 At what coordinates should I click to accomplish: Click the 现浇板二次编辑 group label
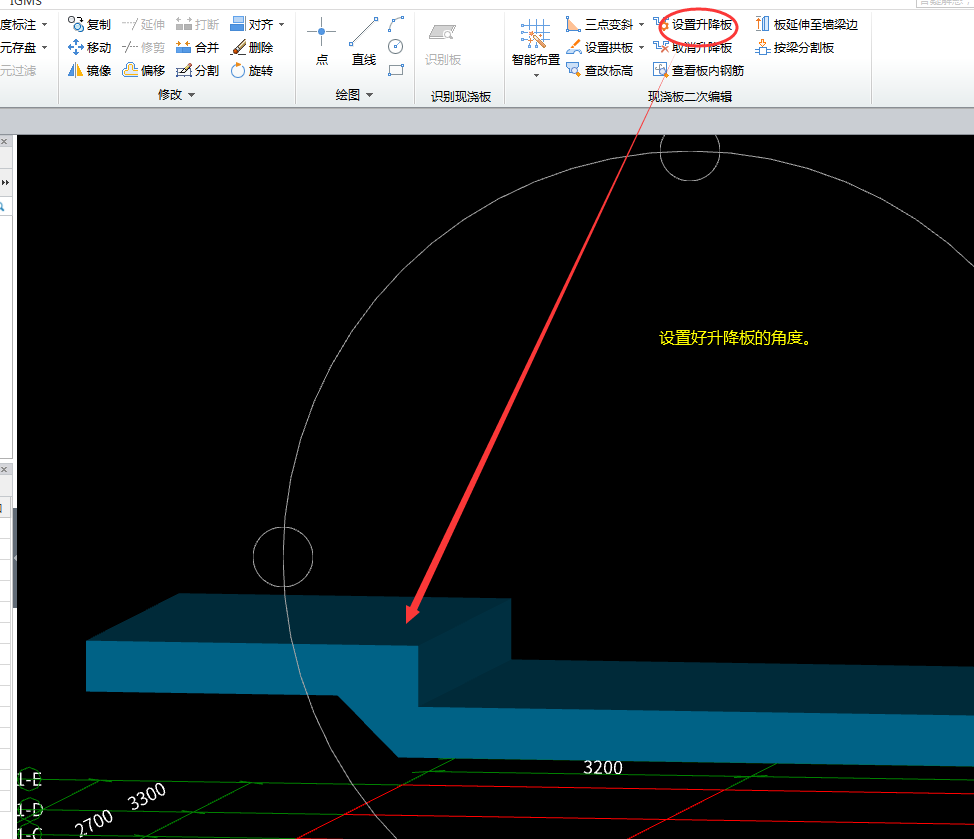[690, 96]
